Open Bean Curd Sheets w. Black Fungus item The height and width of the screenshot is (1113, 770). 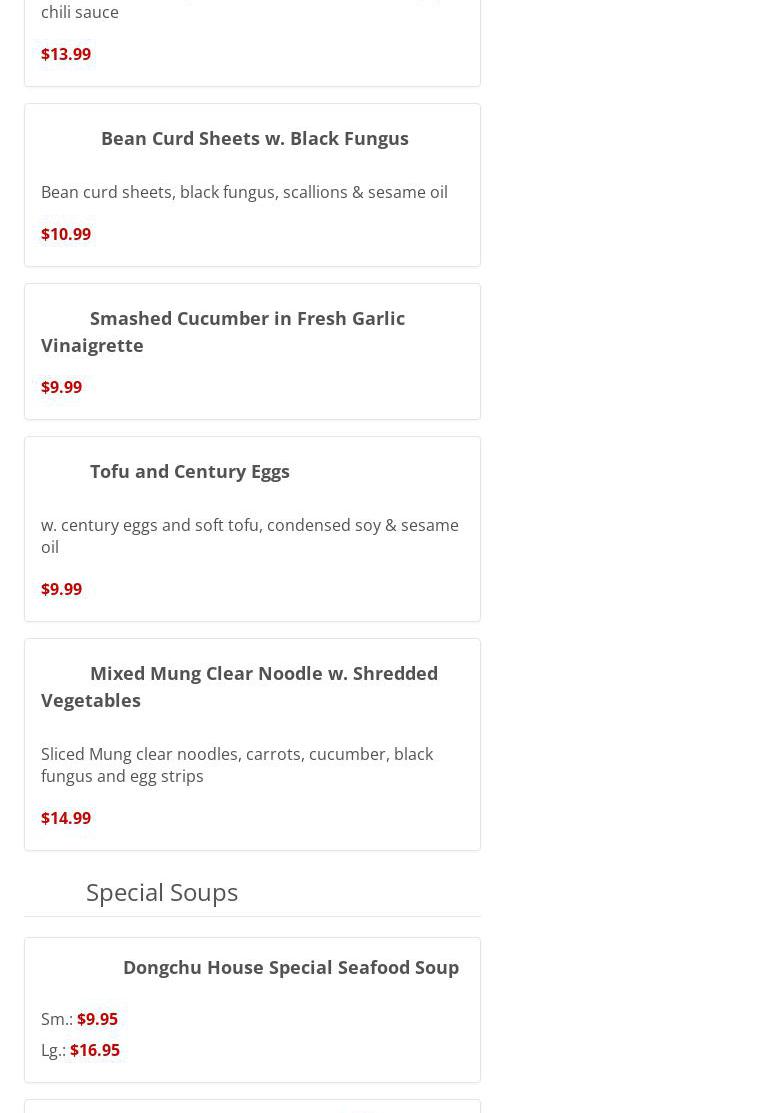254,138
